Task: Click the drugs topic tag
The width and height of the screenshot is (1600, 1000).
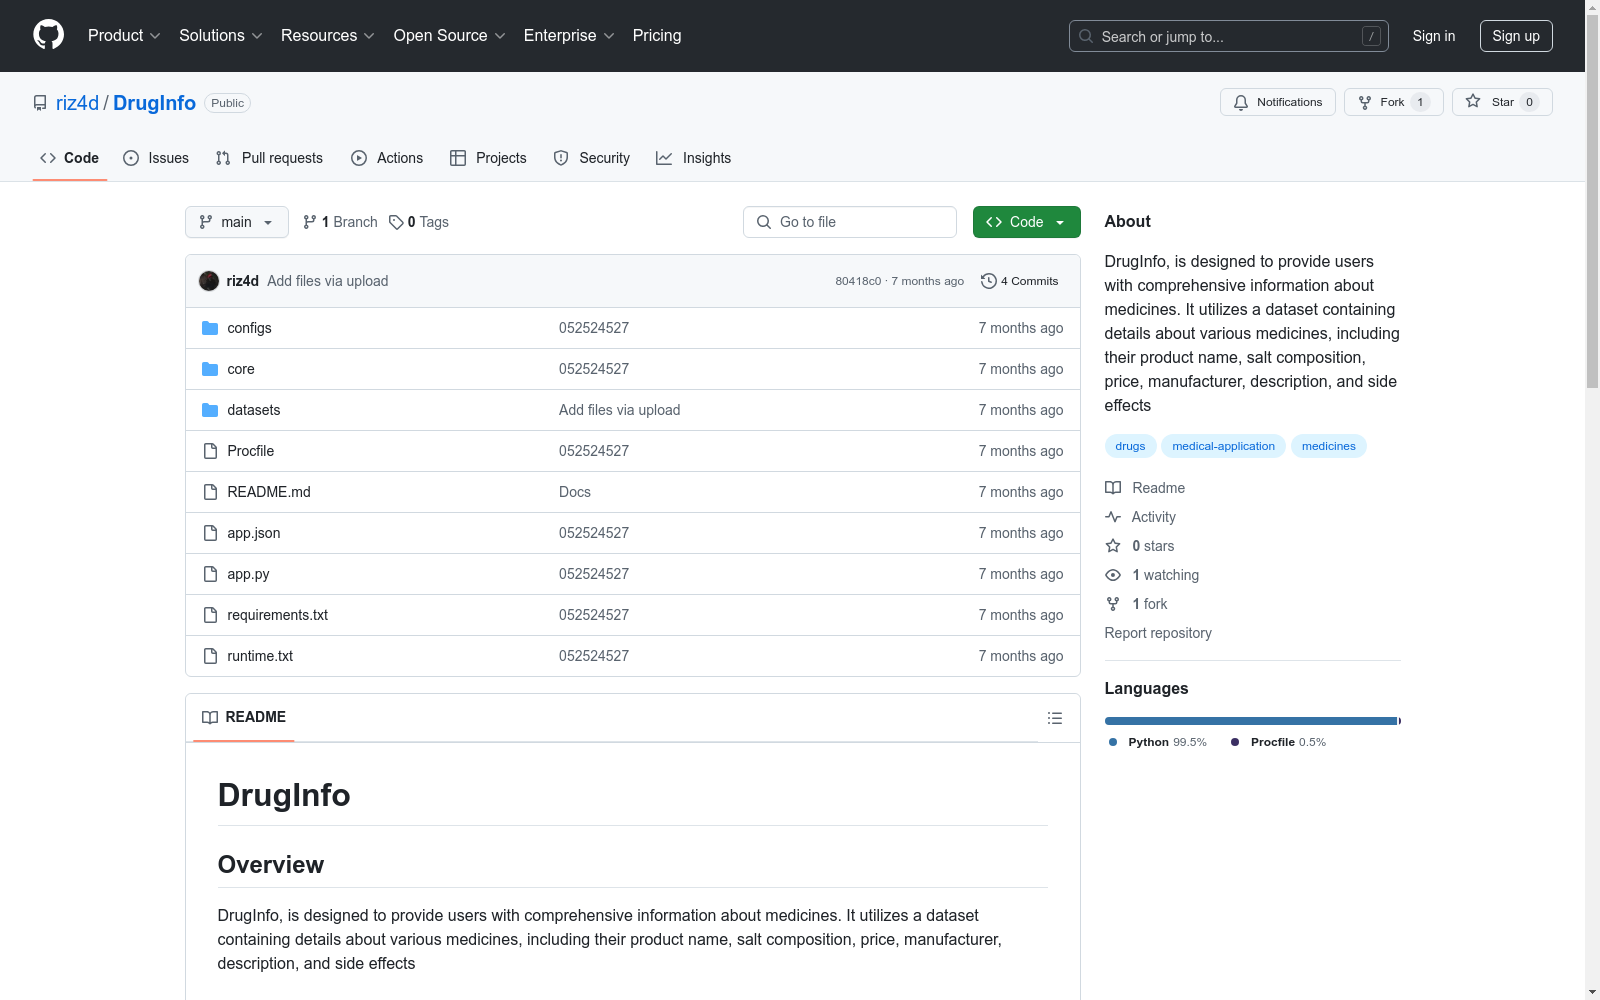Action: [x=1130, y=446]
